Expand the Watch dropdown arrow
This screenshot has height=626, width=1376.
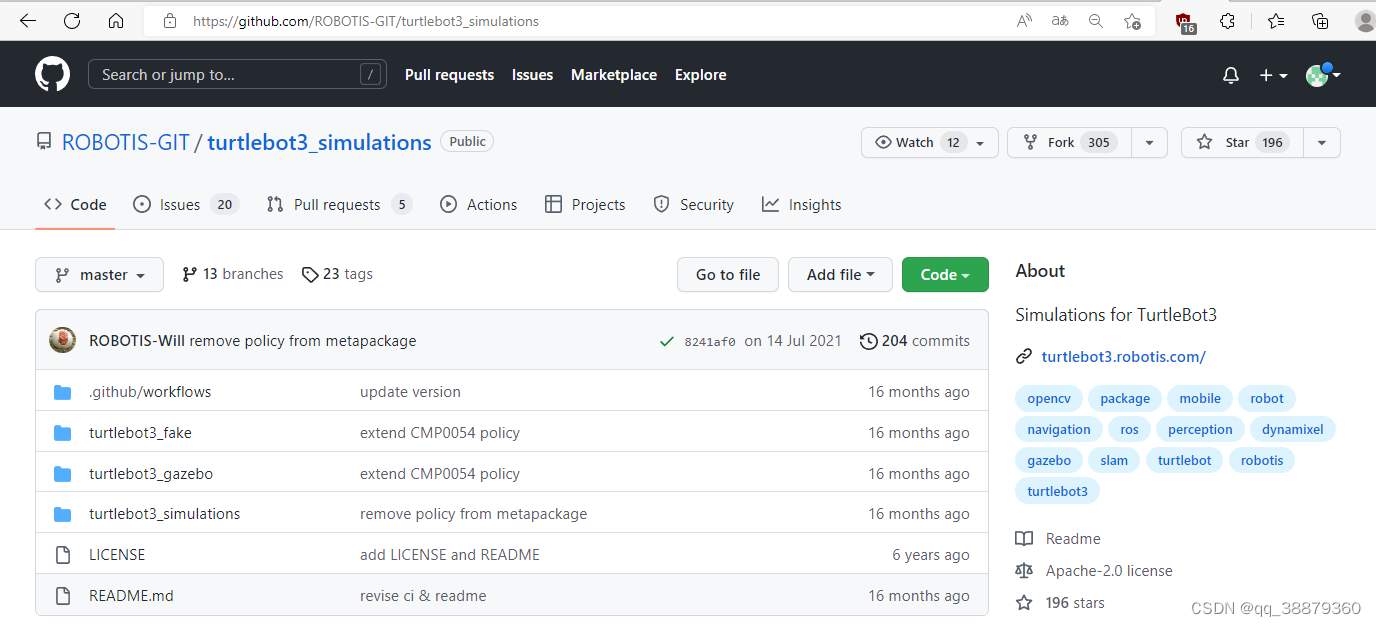pyautogui.click(x=980, y=143)
